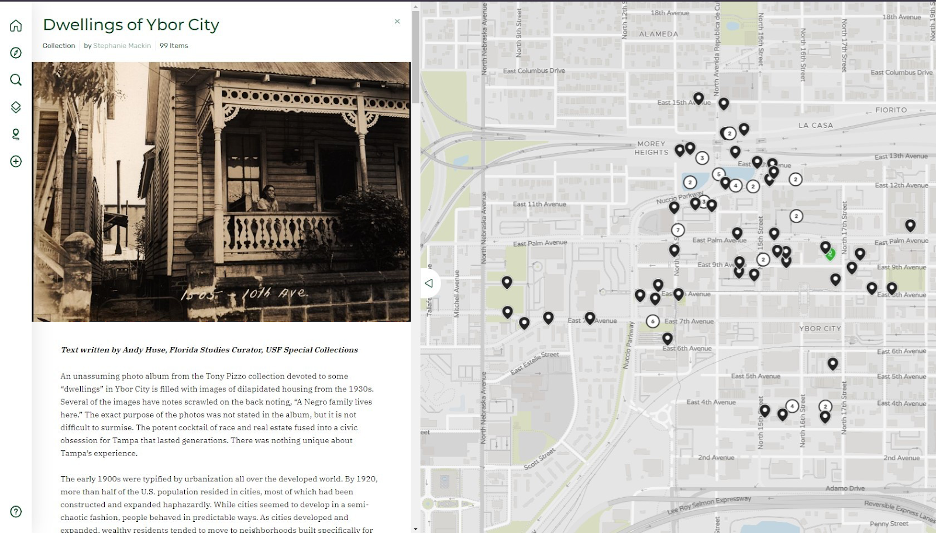The height and width of the screenshot is (534, 936).
Task: Select far right pin above East Palm Avenue
Action: click(910, 226)
